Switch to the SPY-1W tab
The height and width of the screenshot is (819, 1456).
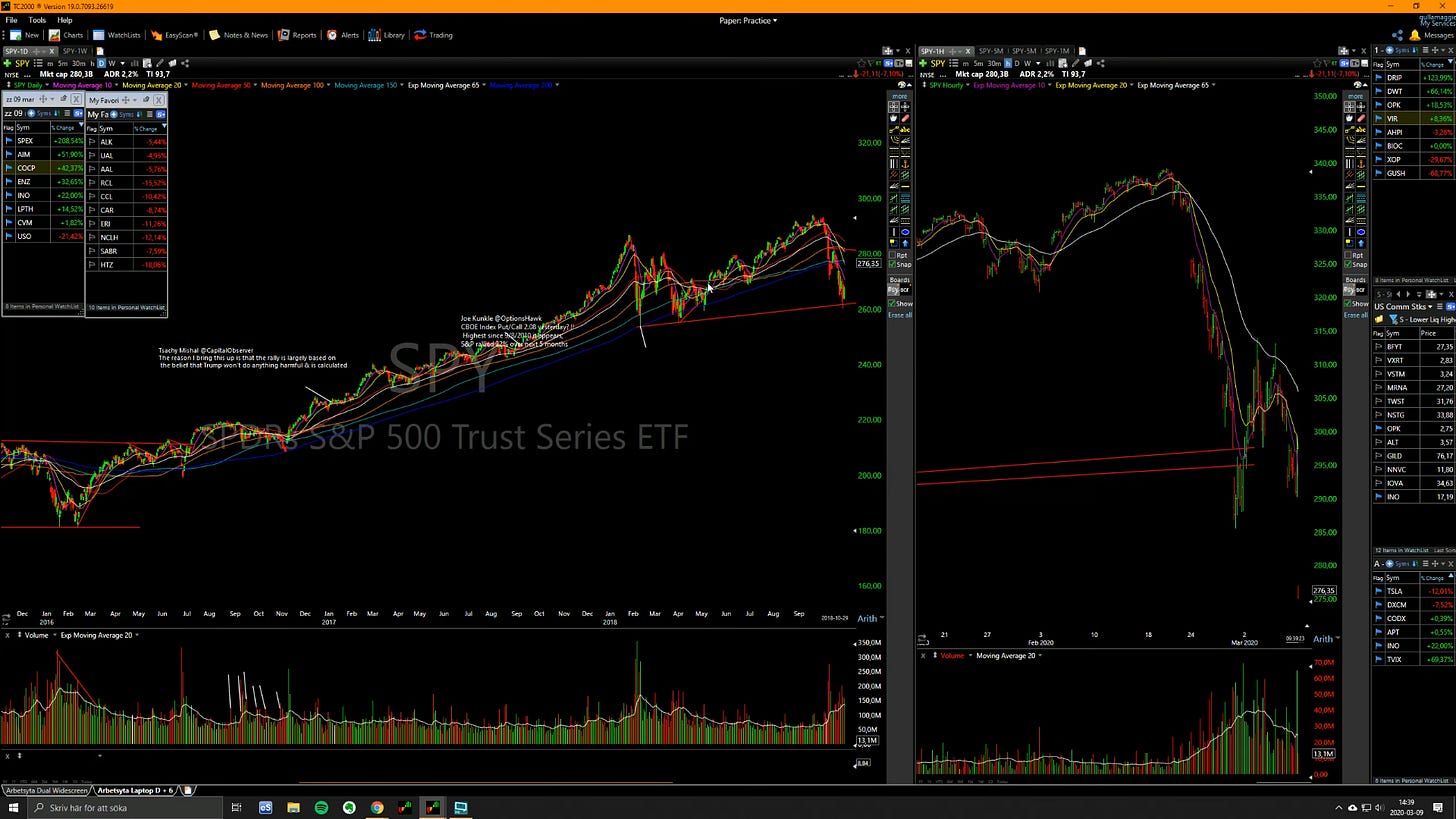click(x=75, y=51)
